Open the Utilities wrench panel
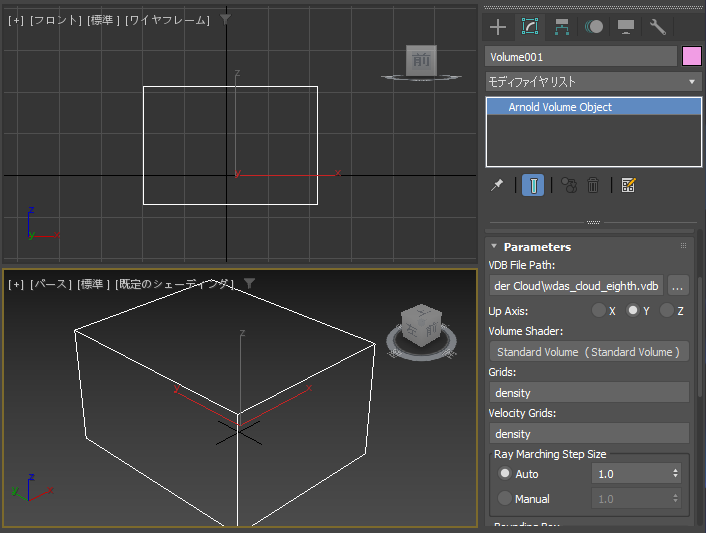706x533 pixels. tap(658, 27)
